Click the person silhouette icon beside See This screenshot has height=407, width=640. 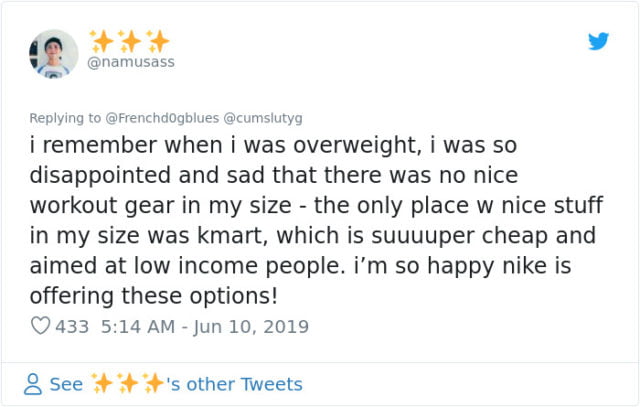coord(34,384)
